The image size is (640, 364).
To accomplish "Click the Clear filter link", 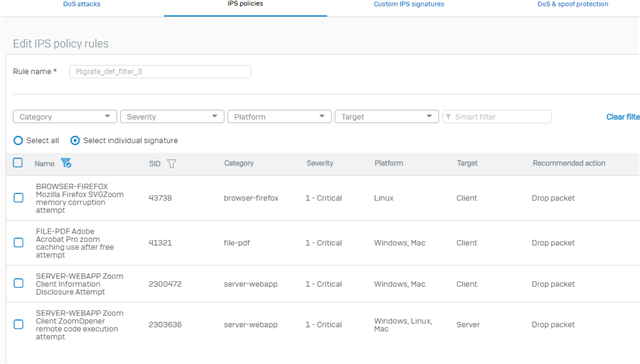I will click(x=623, y=117).
